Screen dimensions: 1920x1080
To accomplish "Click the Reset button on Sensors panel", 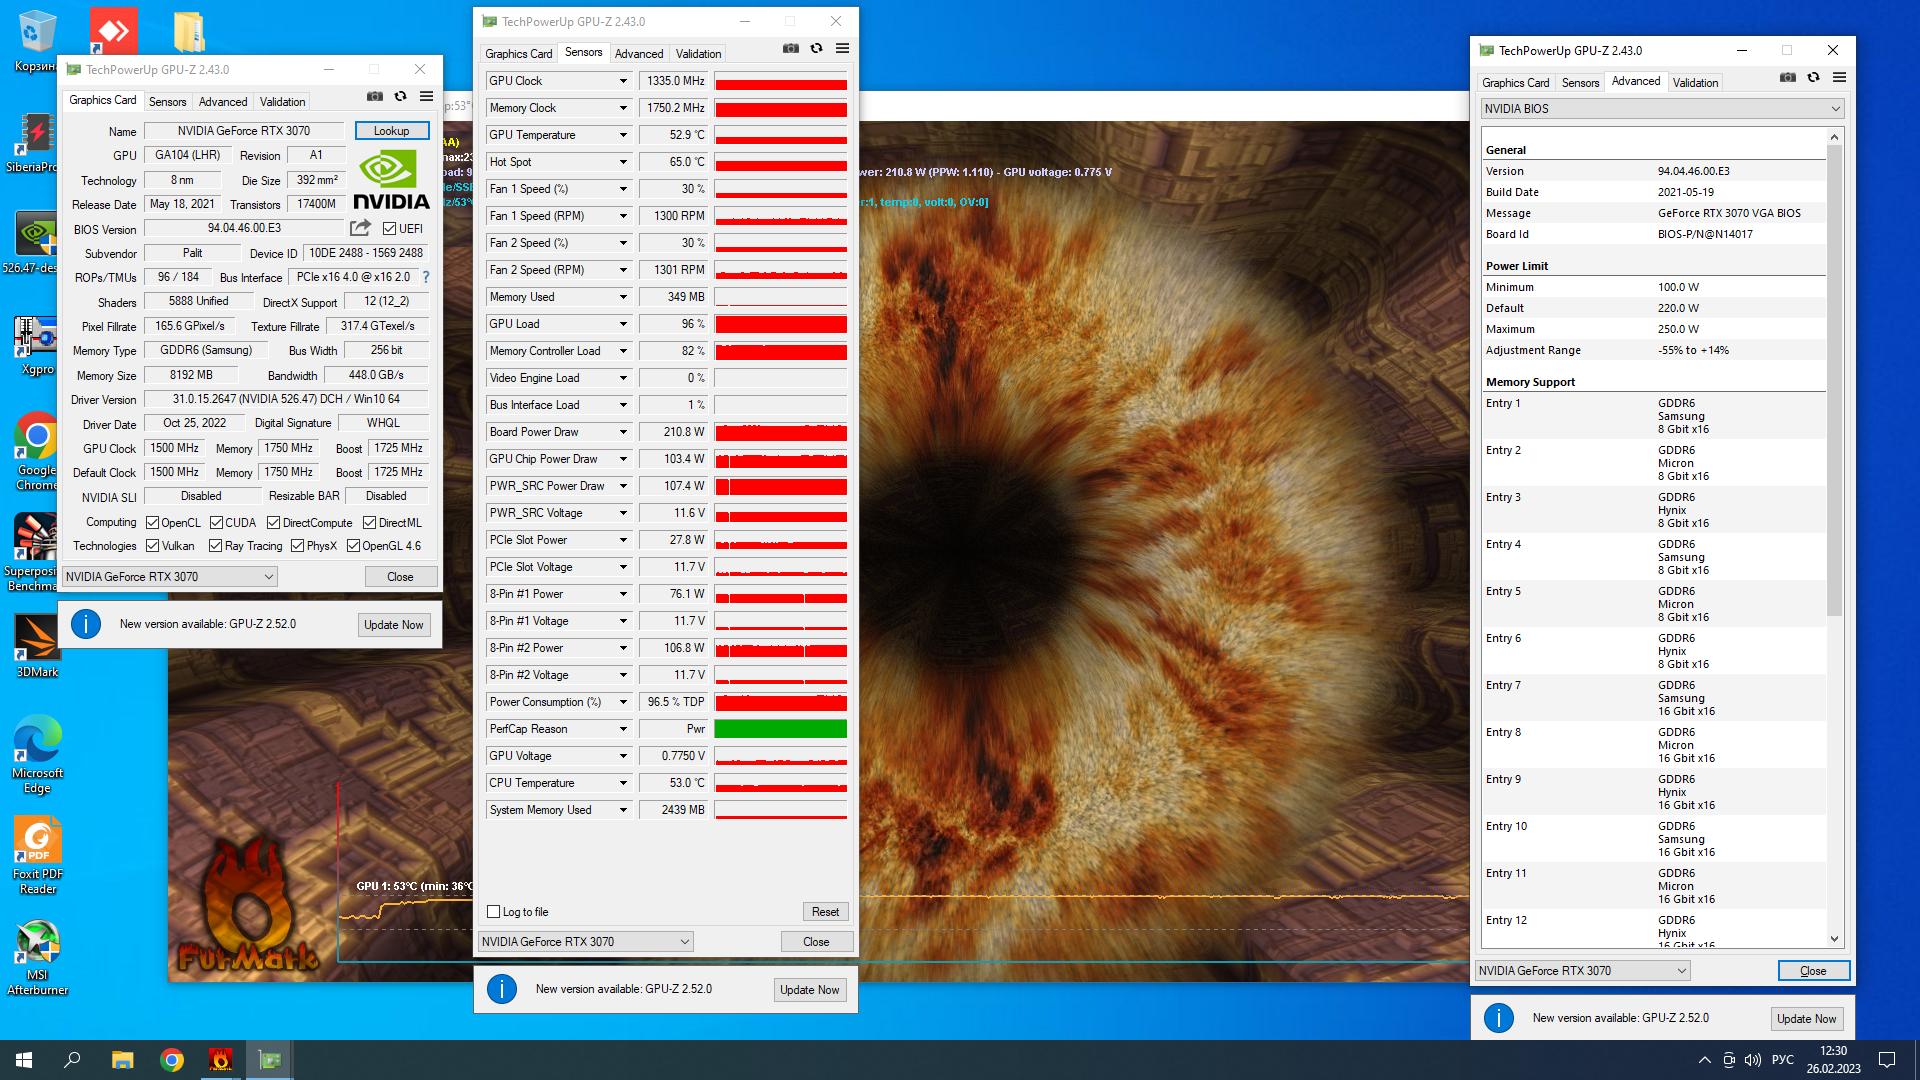I will point(822,911).
